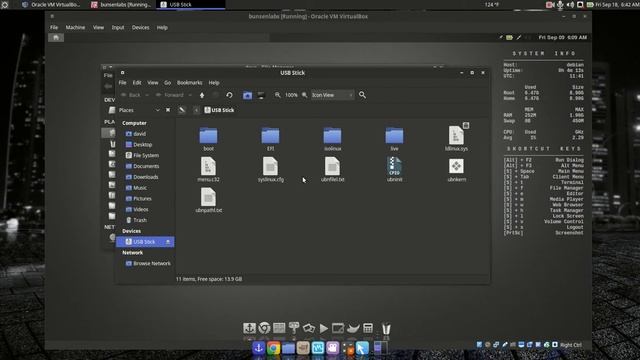Click the host volume tray icon

click(x=570, y=4)
